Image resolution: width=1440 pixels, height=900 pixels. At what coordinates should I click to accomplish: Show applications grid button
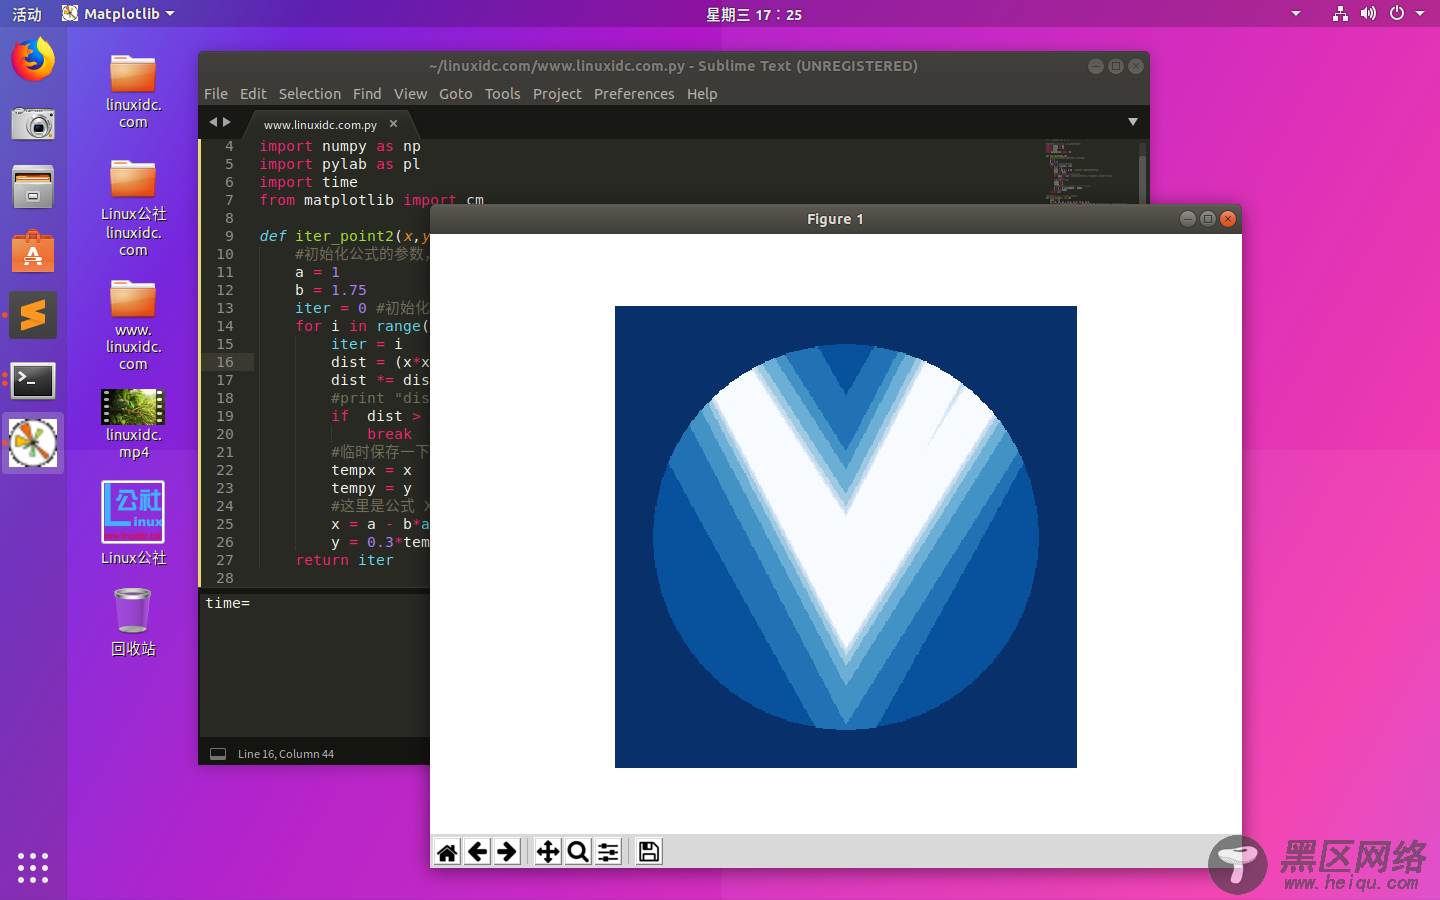click(33, 867)
